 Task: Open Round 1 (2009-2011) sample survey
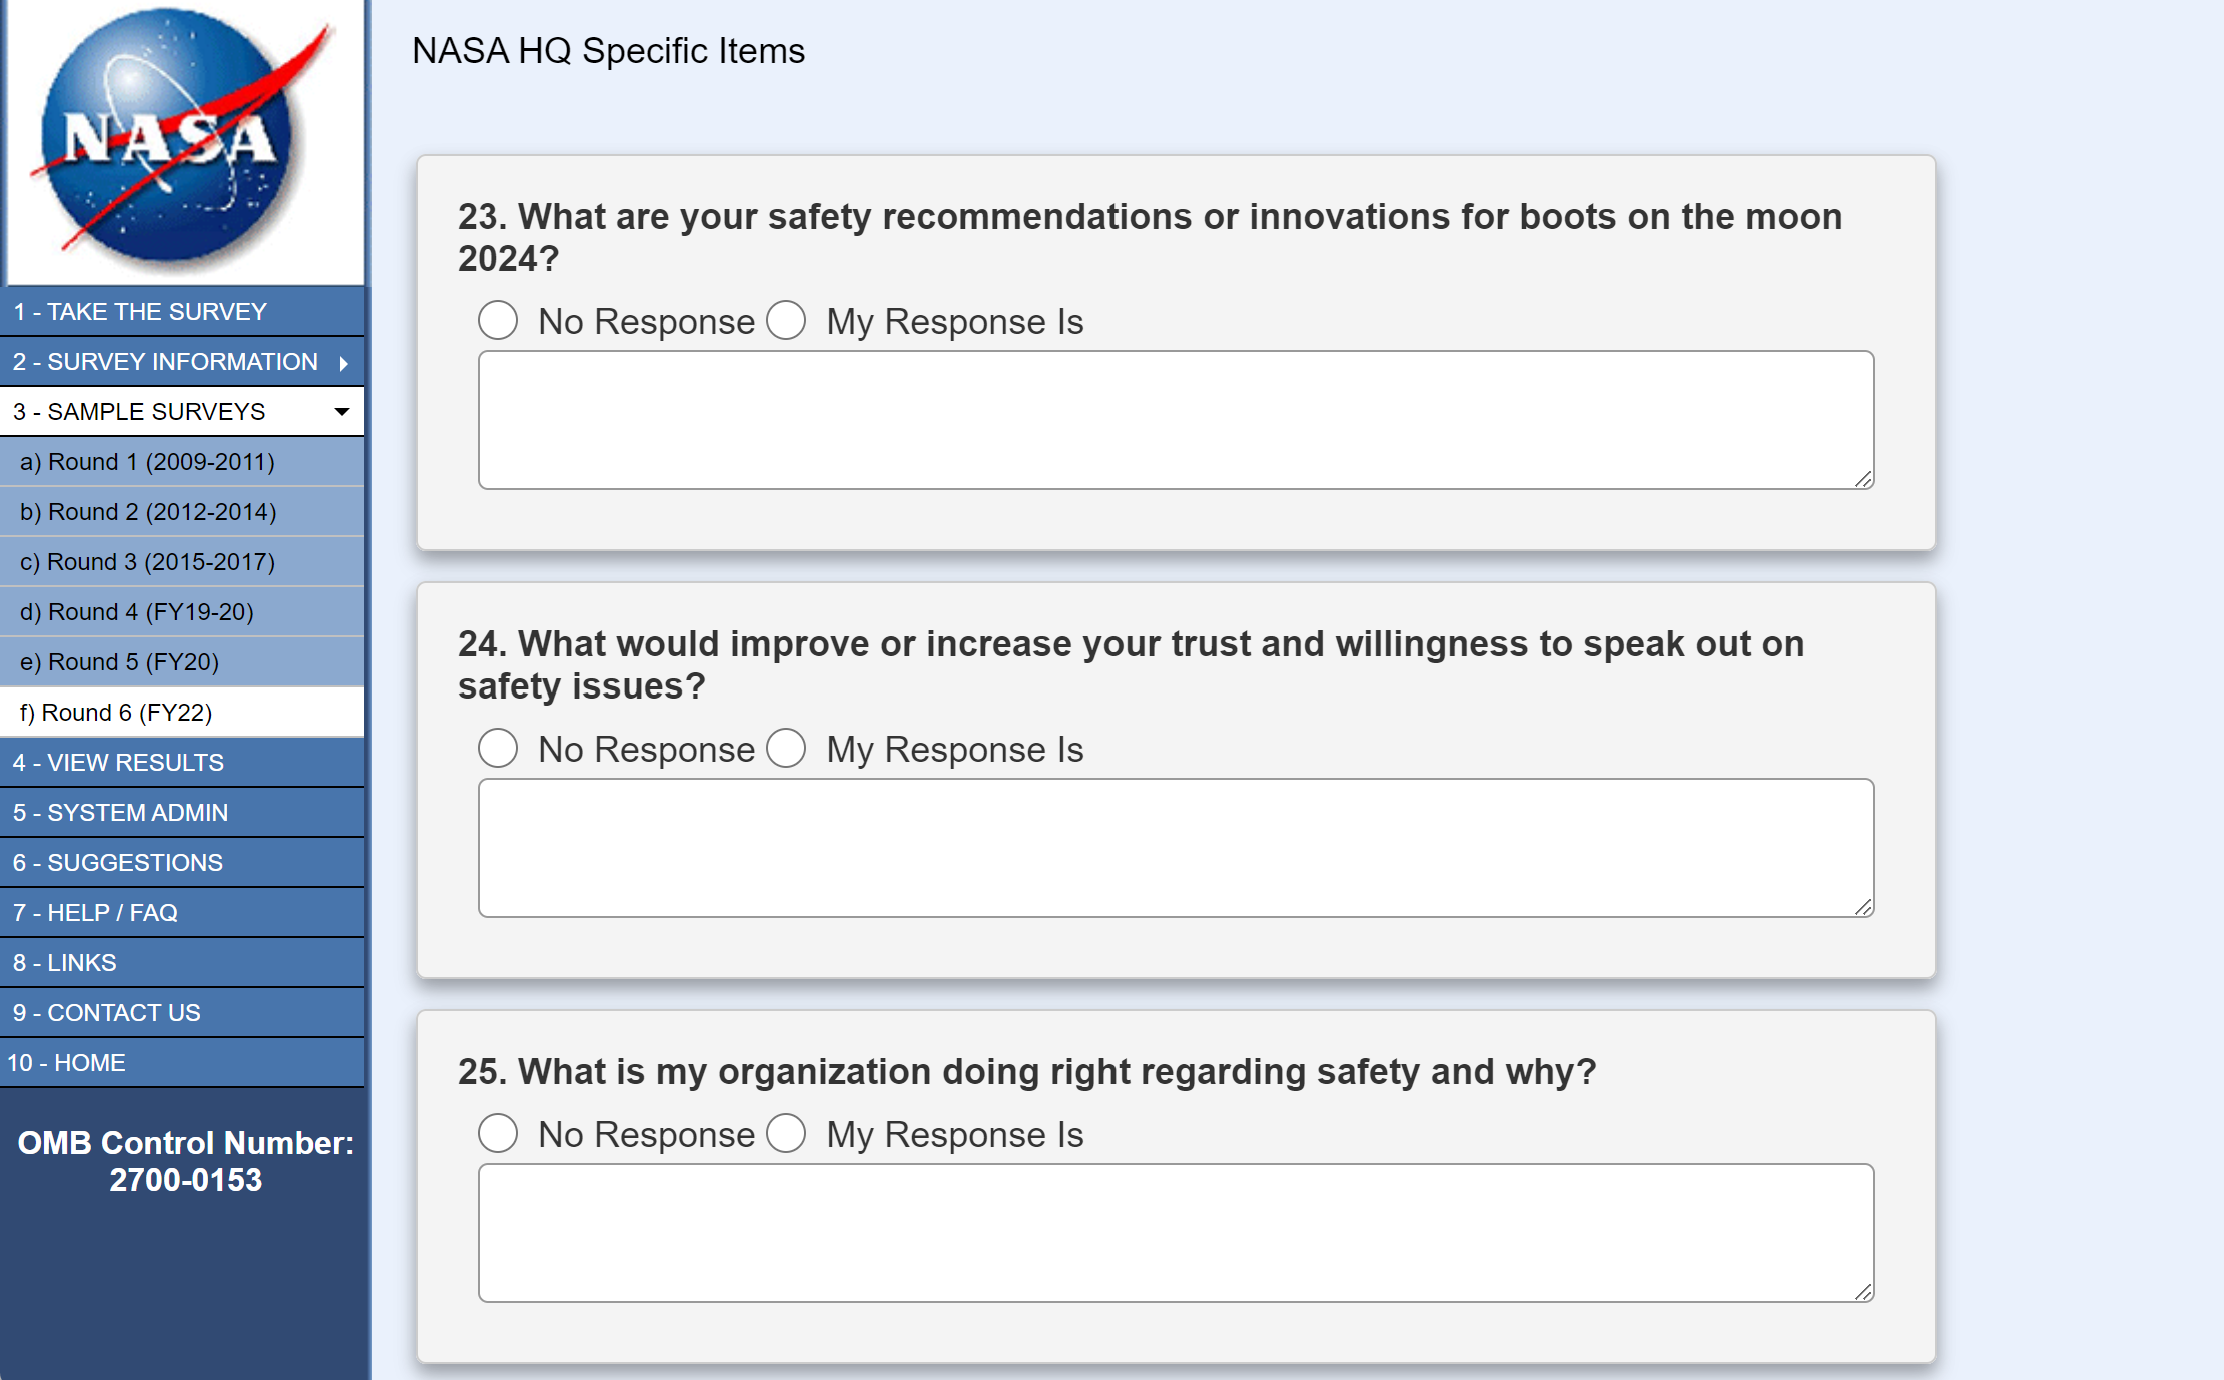coord(147,462)
